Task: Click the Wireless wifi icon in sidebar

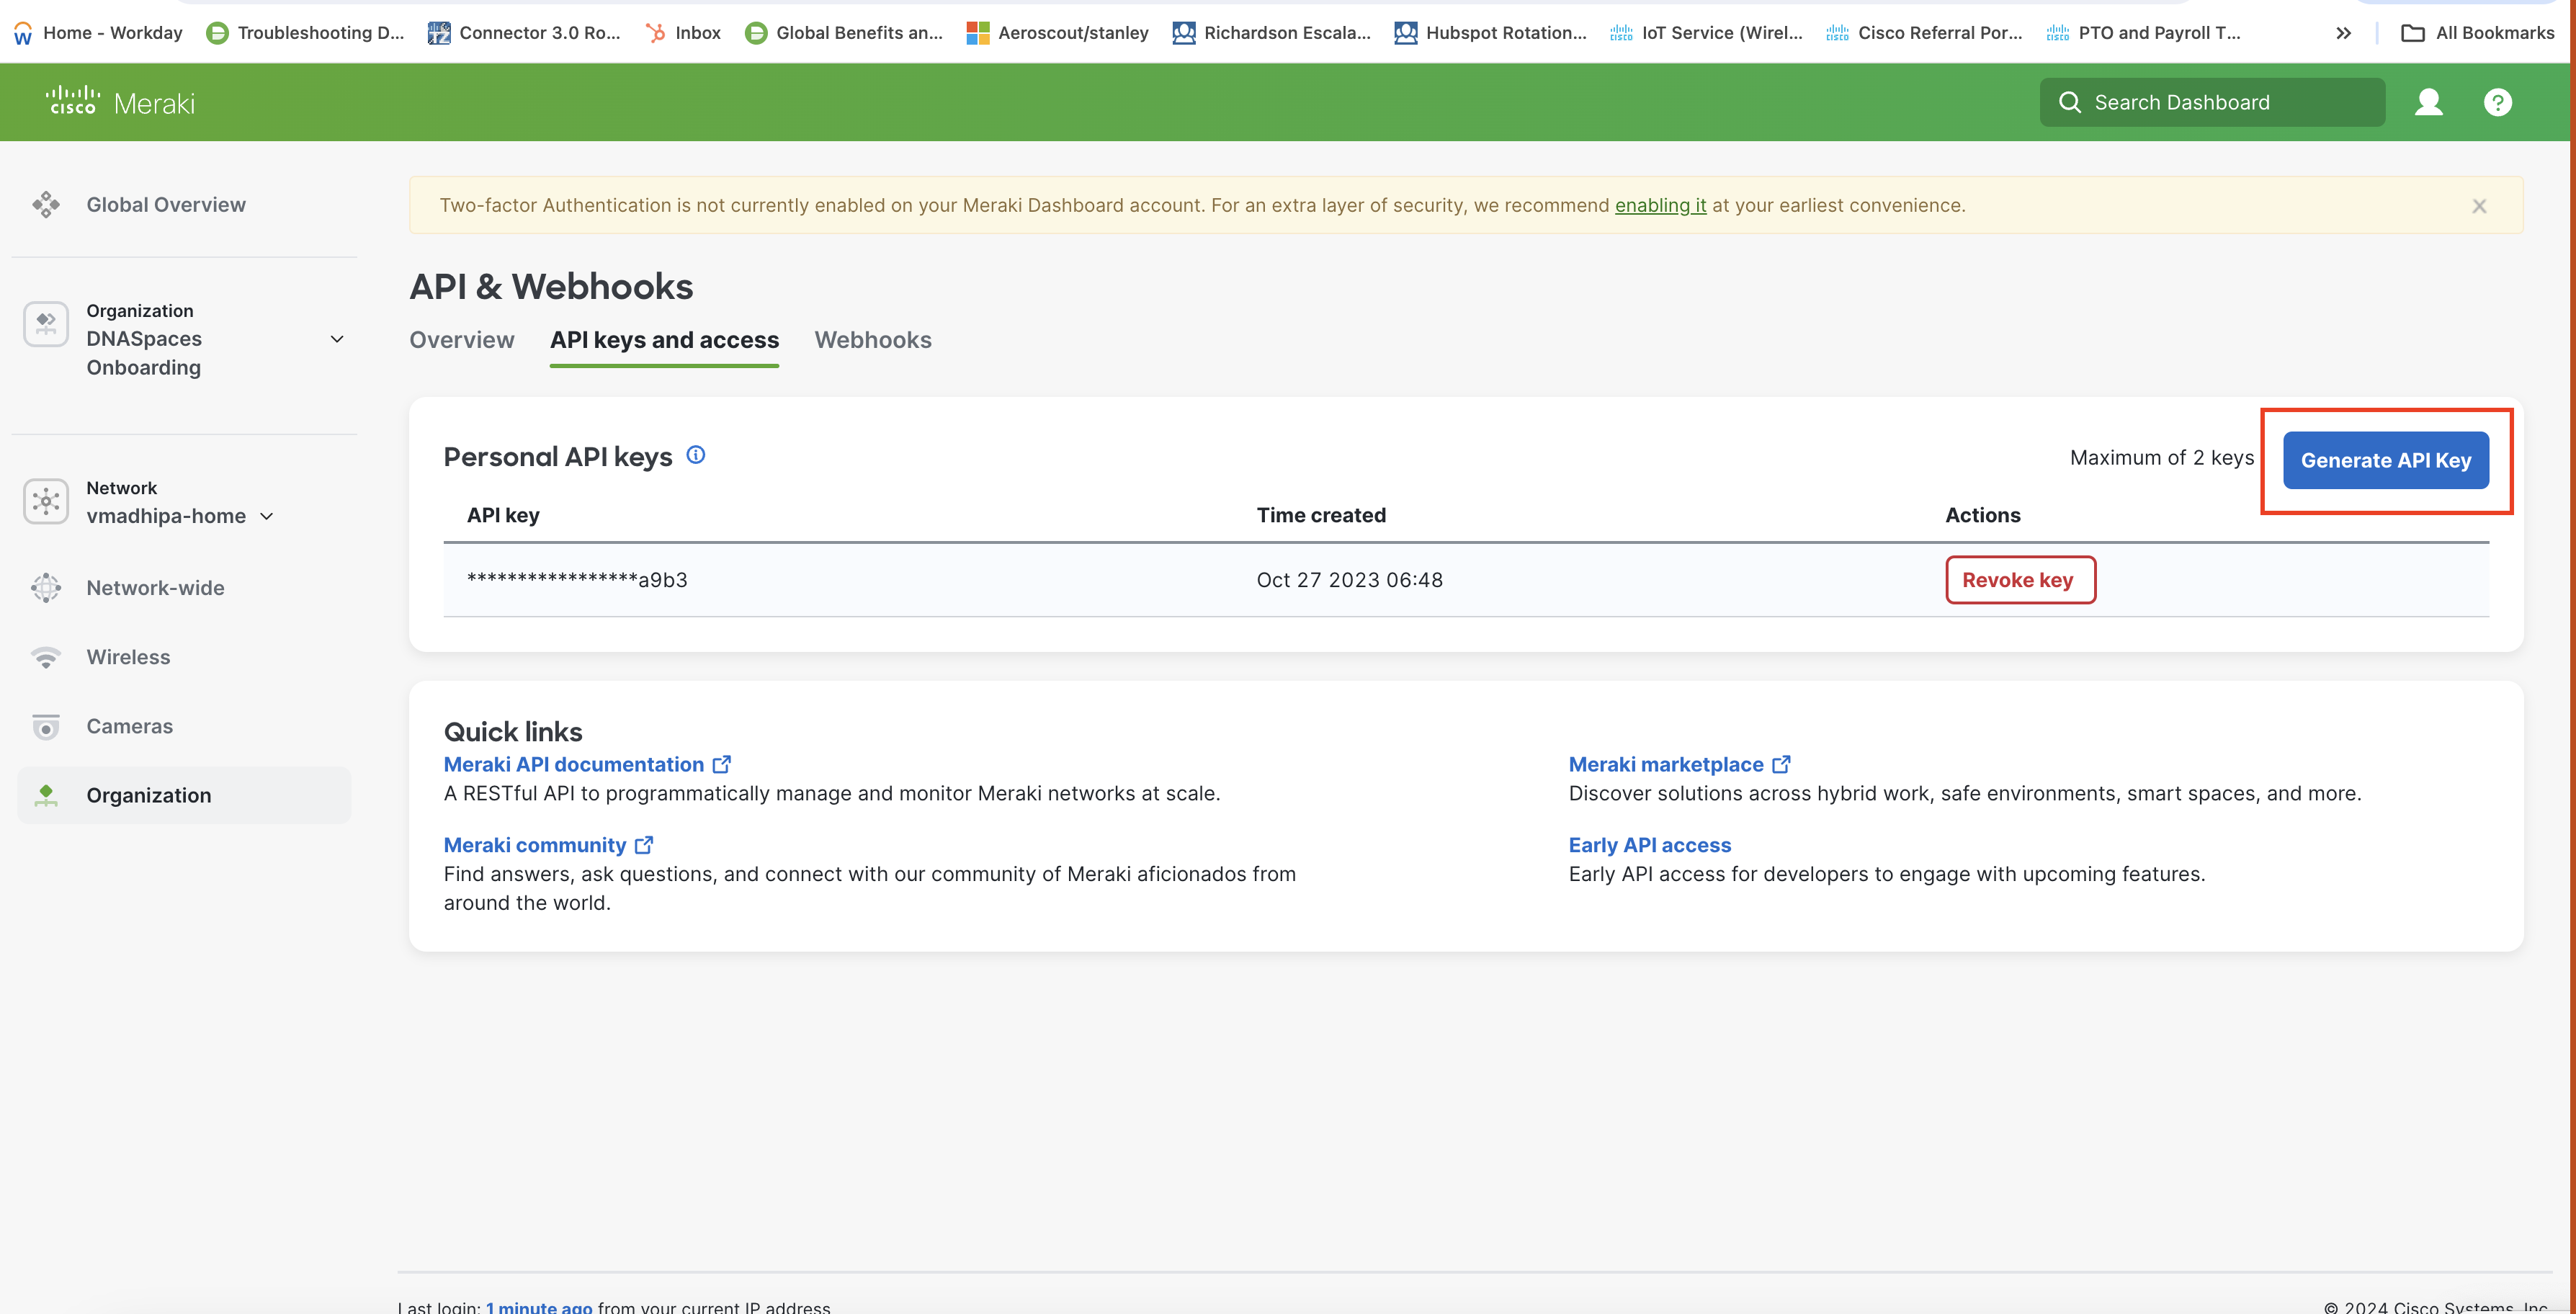Action: click(46, 657)
